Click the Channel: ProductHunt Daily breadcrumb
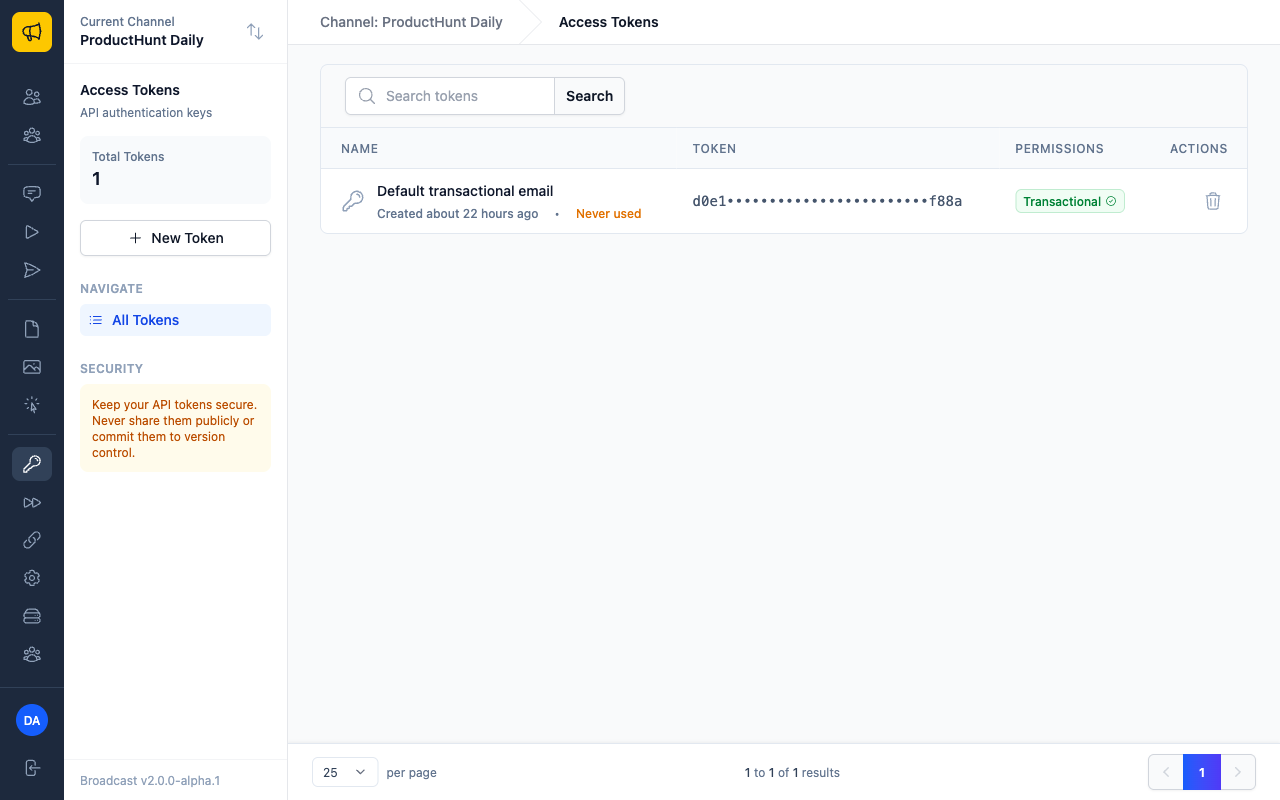1280x800 pixels. (x=411, y=22)
